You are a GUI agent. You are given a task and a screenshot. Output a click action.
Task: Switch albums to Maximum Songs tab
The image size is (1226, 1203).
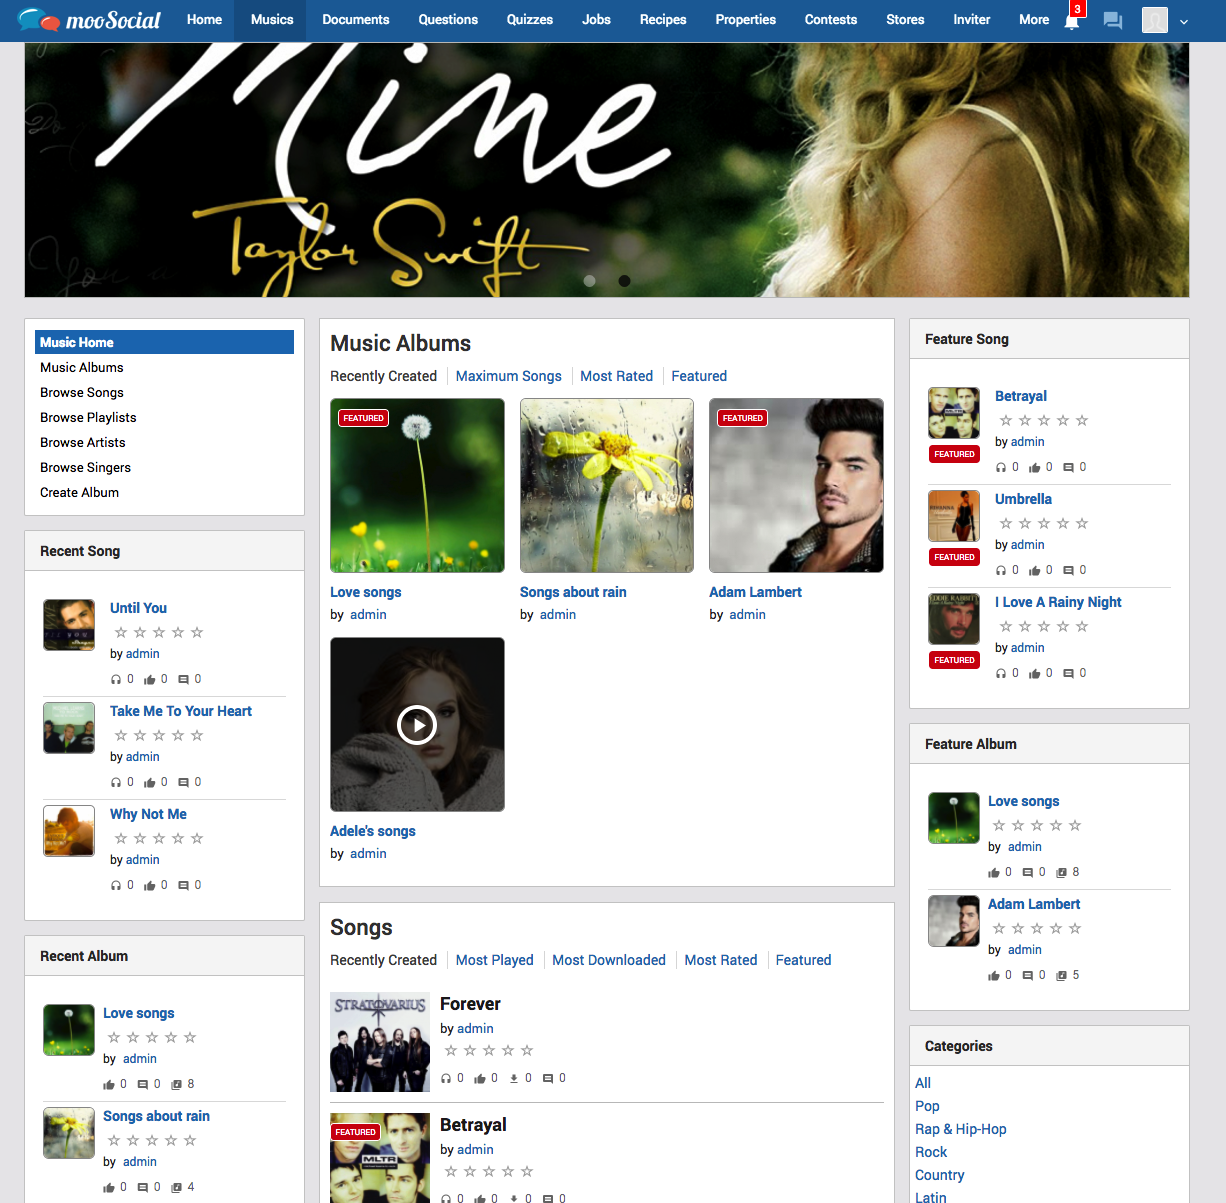[x=509, y=376]
